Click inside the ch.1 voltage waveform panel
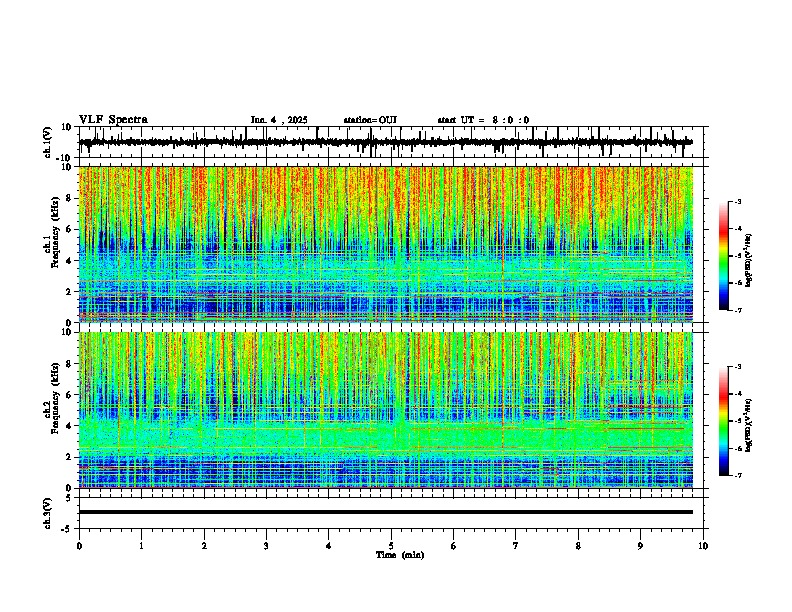 pyautogui.click(x=390, y=142)
